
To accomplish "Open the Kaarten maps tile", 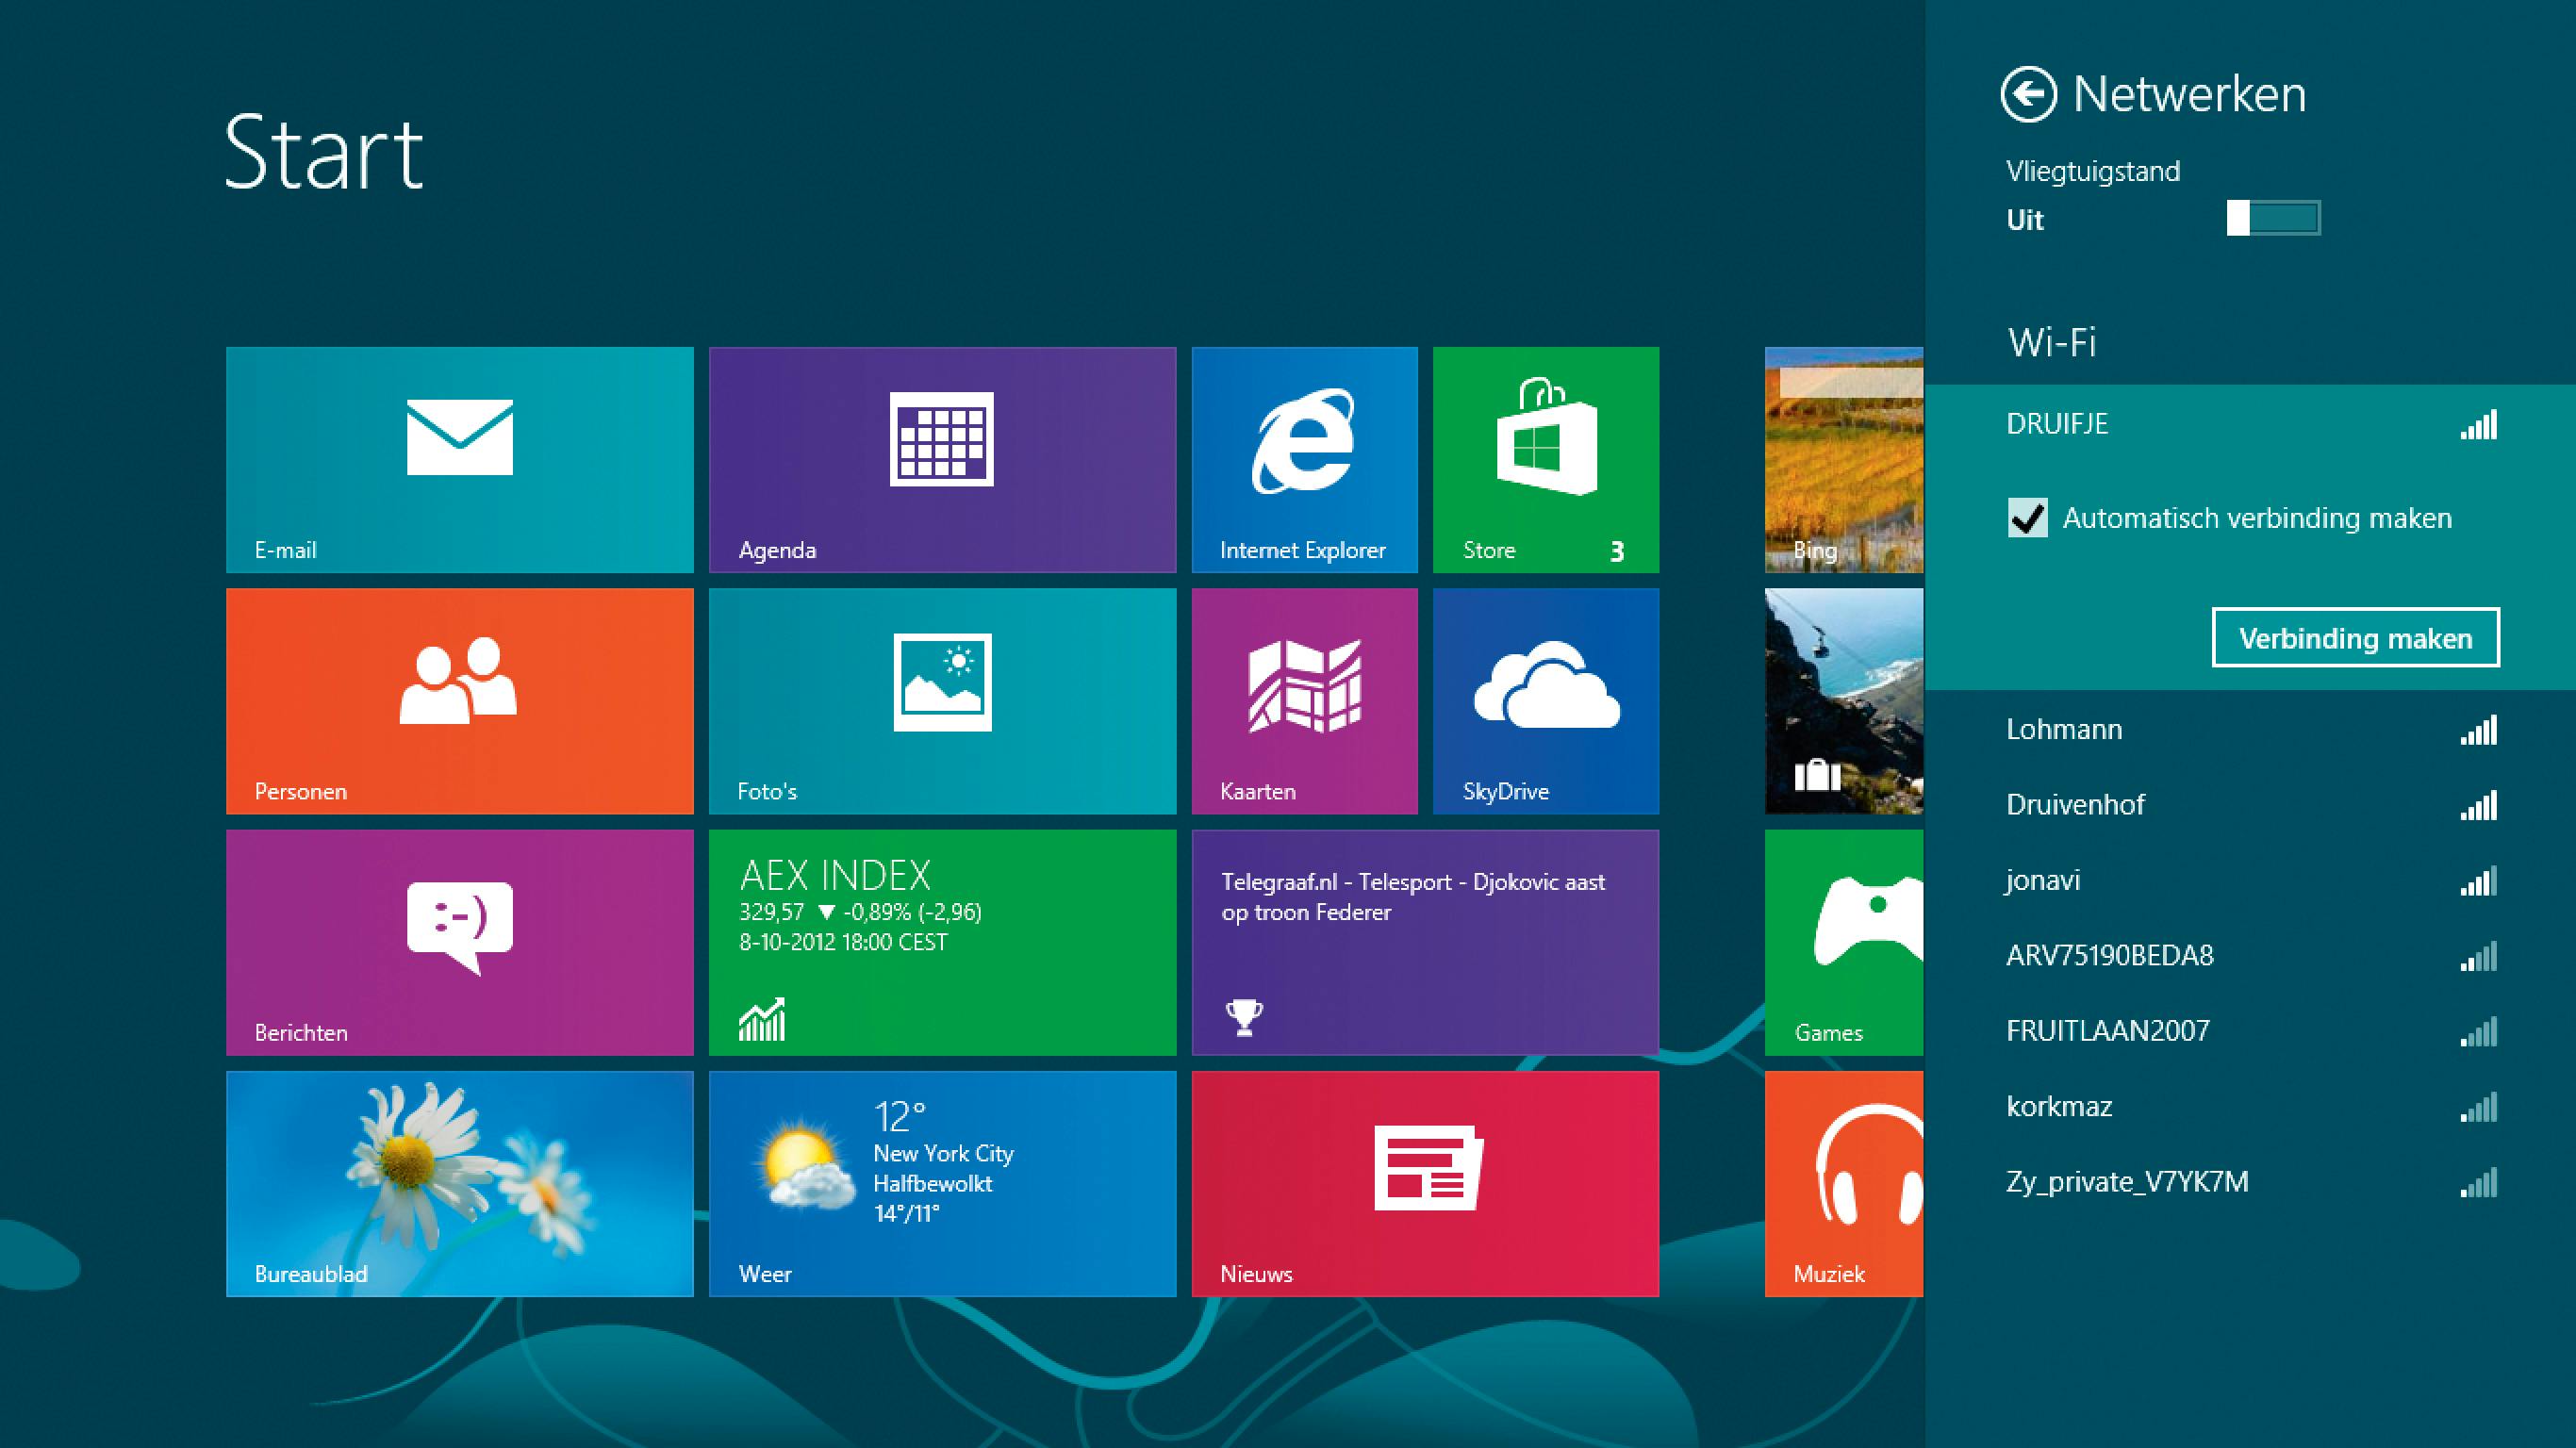I will click(x=1304, y=700).
